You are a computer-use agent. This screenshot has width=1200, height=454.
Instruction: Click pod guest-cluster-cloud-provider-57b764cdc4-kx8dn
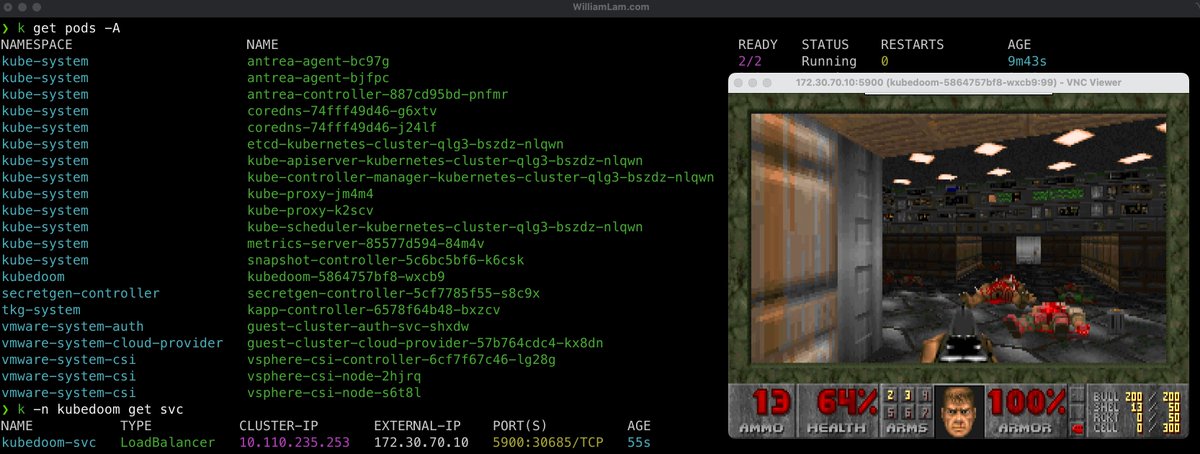pyautogui.click(x=427, y=343)
